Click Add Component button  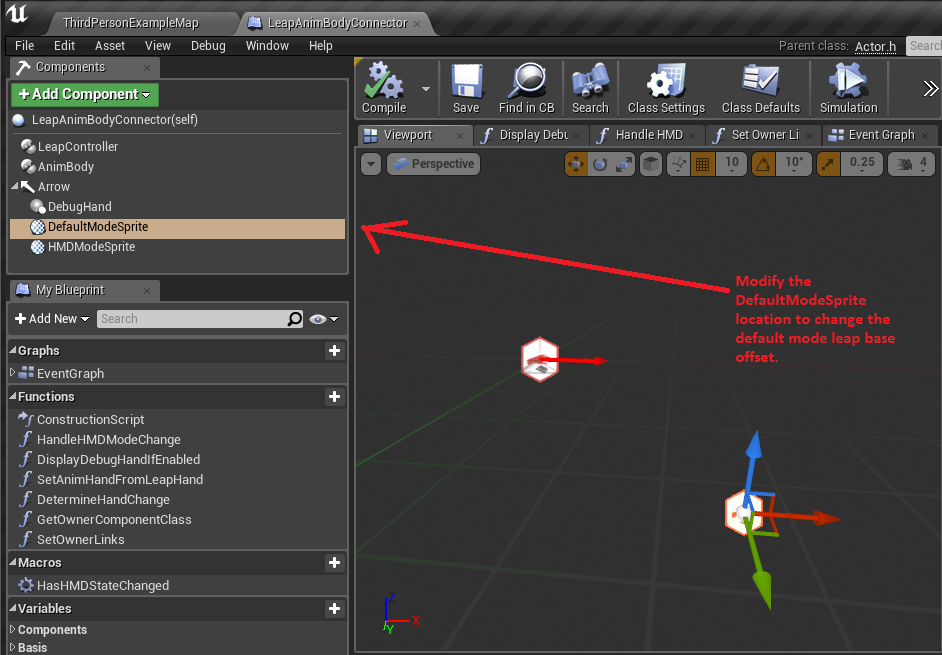point(85,94)
